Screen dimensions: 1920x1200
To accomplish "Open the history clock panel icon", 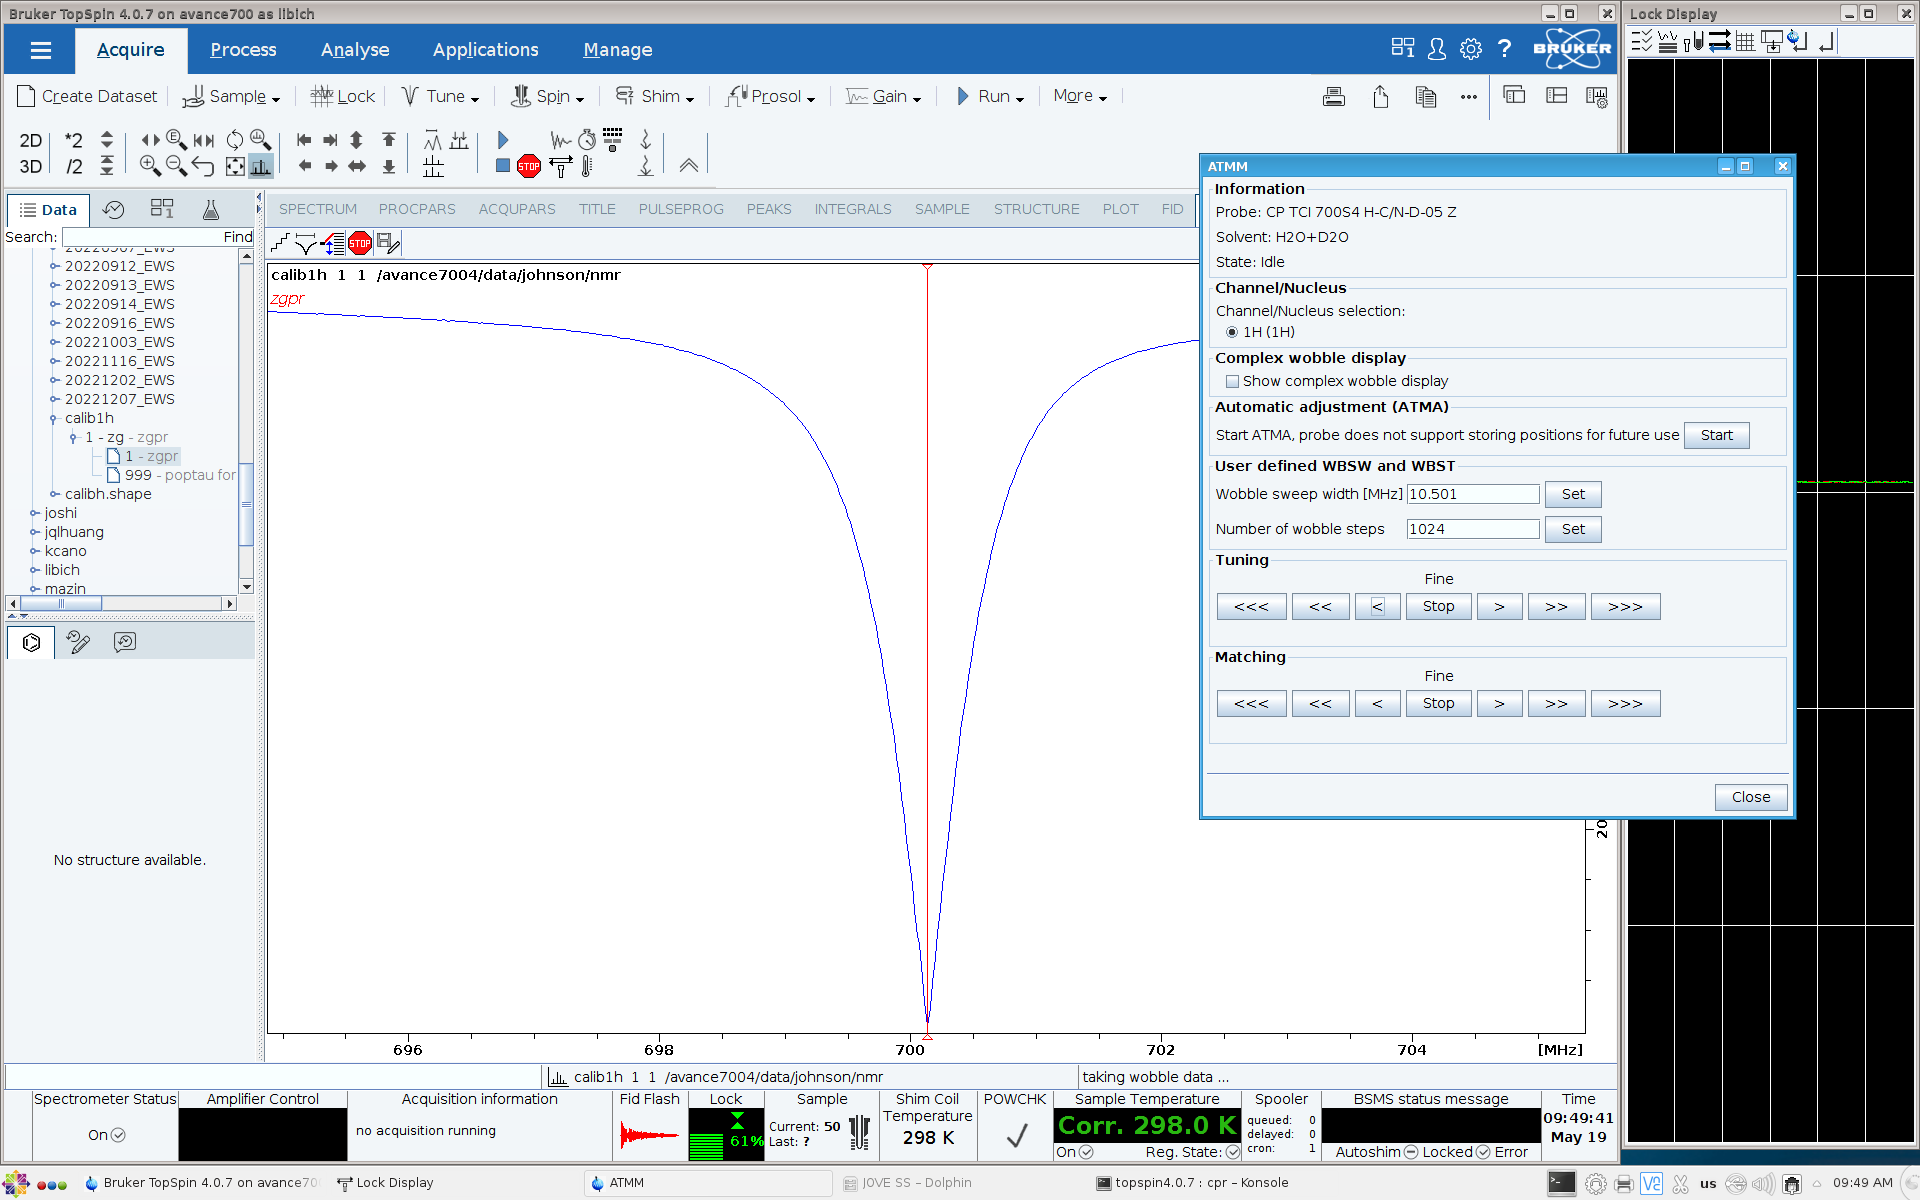I will pos(114,209).
